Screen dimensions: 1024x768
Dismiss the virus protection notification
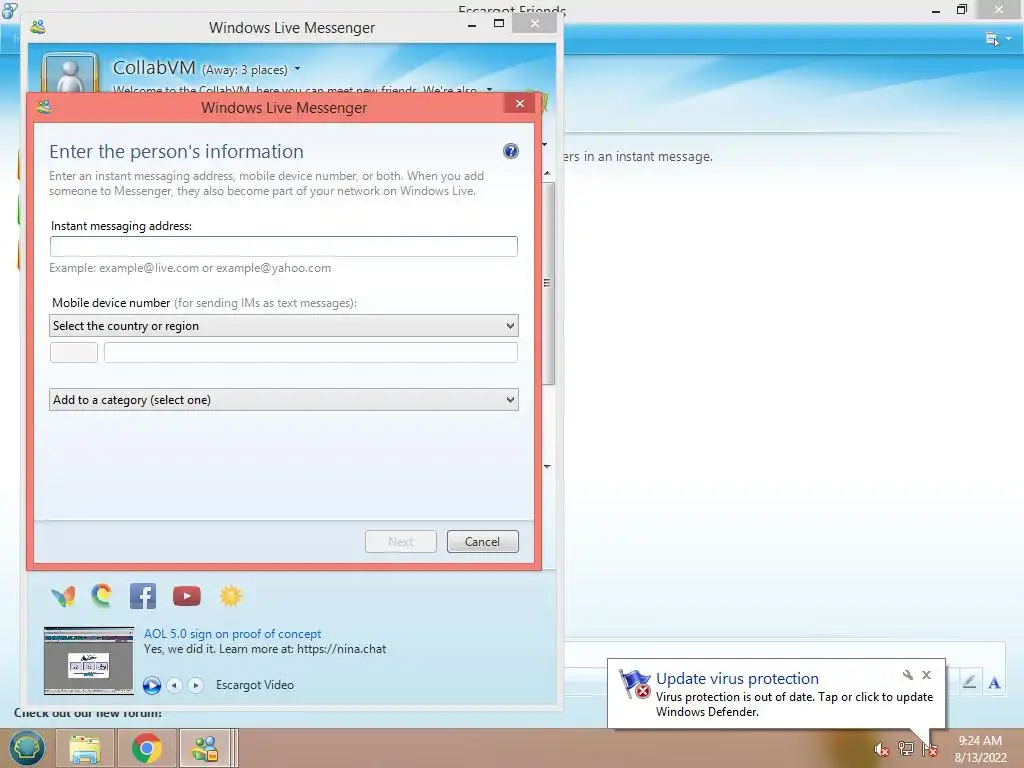point(927,675)
